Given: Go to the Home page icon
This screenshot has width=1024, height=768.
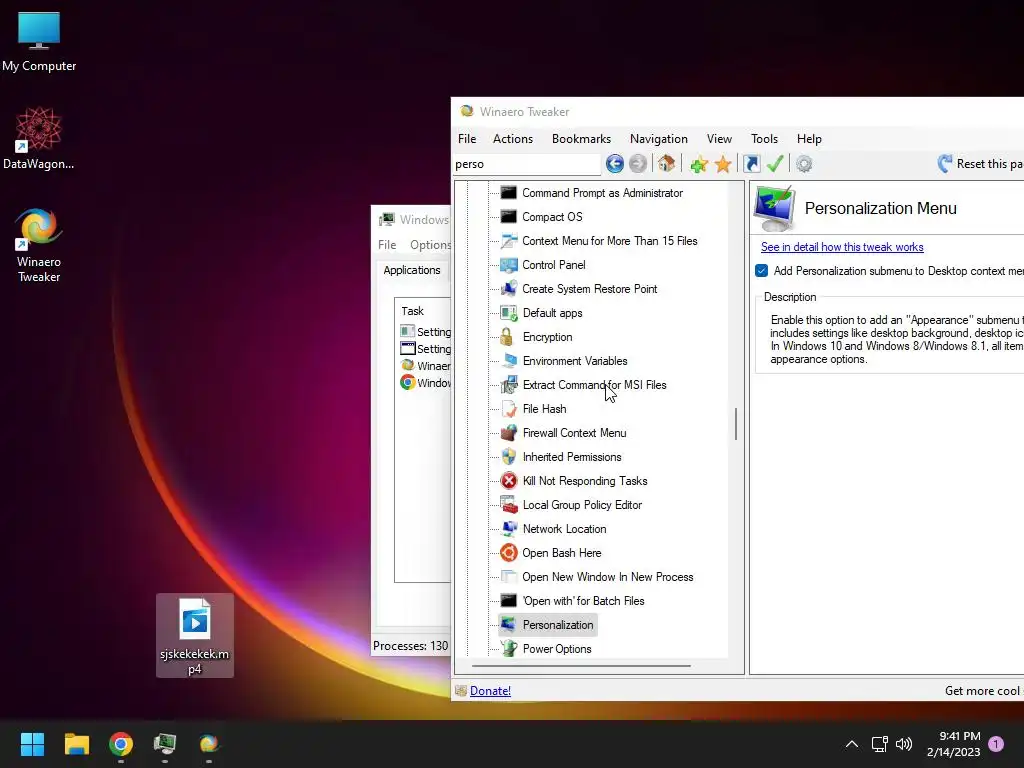Looking at the screenshot, I should pos(666,163).
